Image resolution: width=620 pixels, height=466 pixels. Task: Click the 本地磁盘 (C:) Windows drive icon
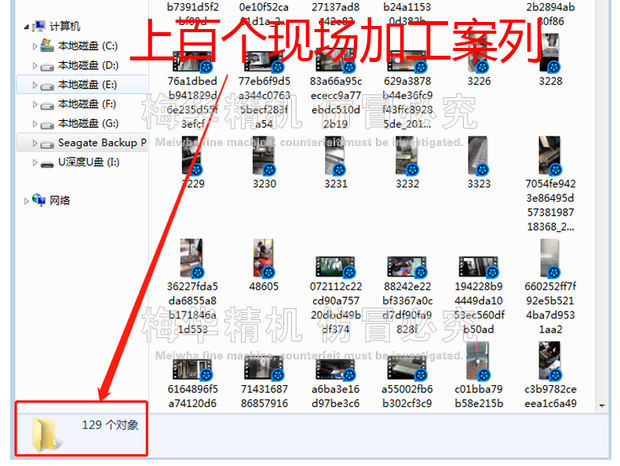(47, 46)
